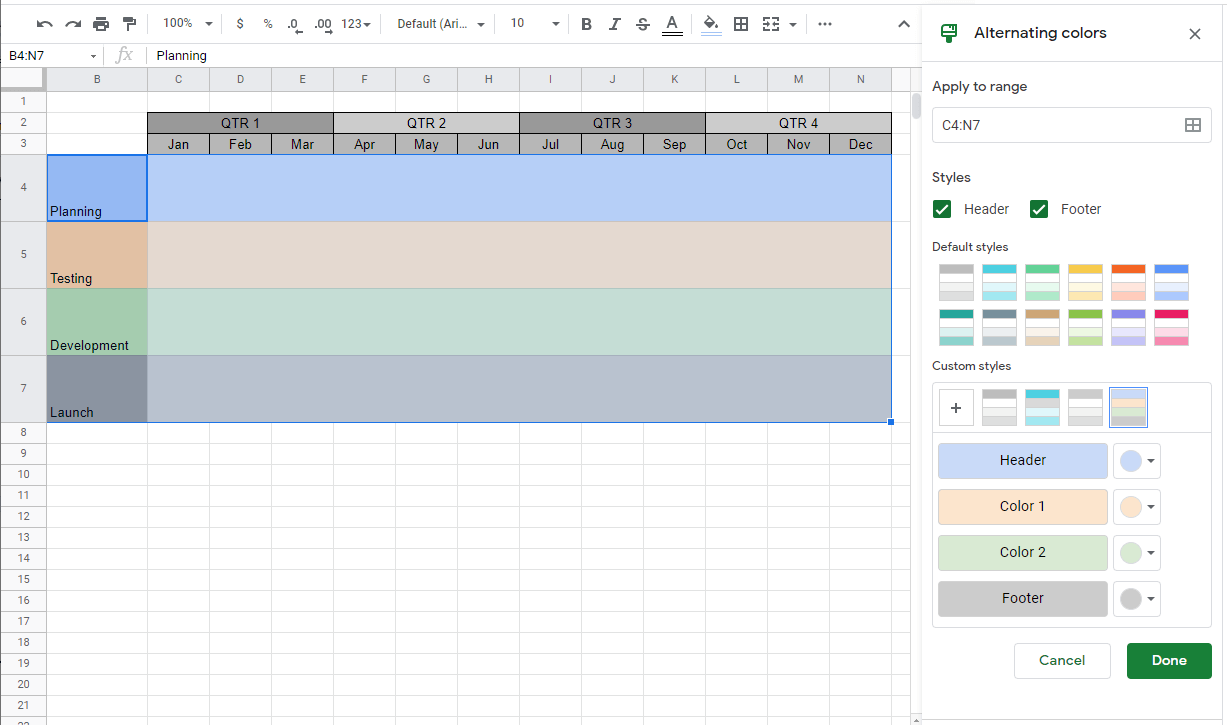Screen dimensions: 1227x725
Task: Collapse the toolbar with the chevron
Action: [x=904, y=22]
